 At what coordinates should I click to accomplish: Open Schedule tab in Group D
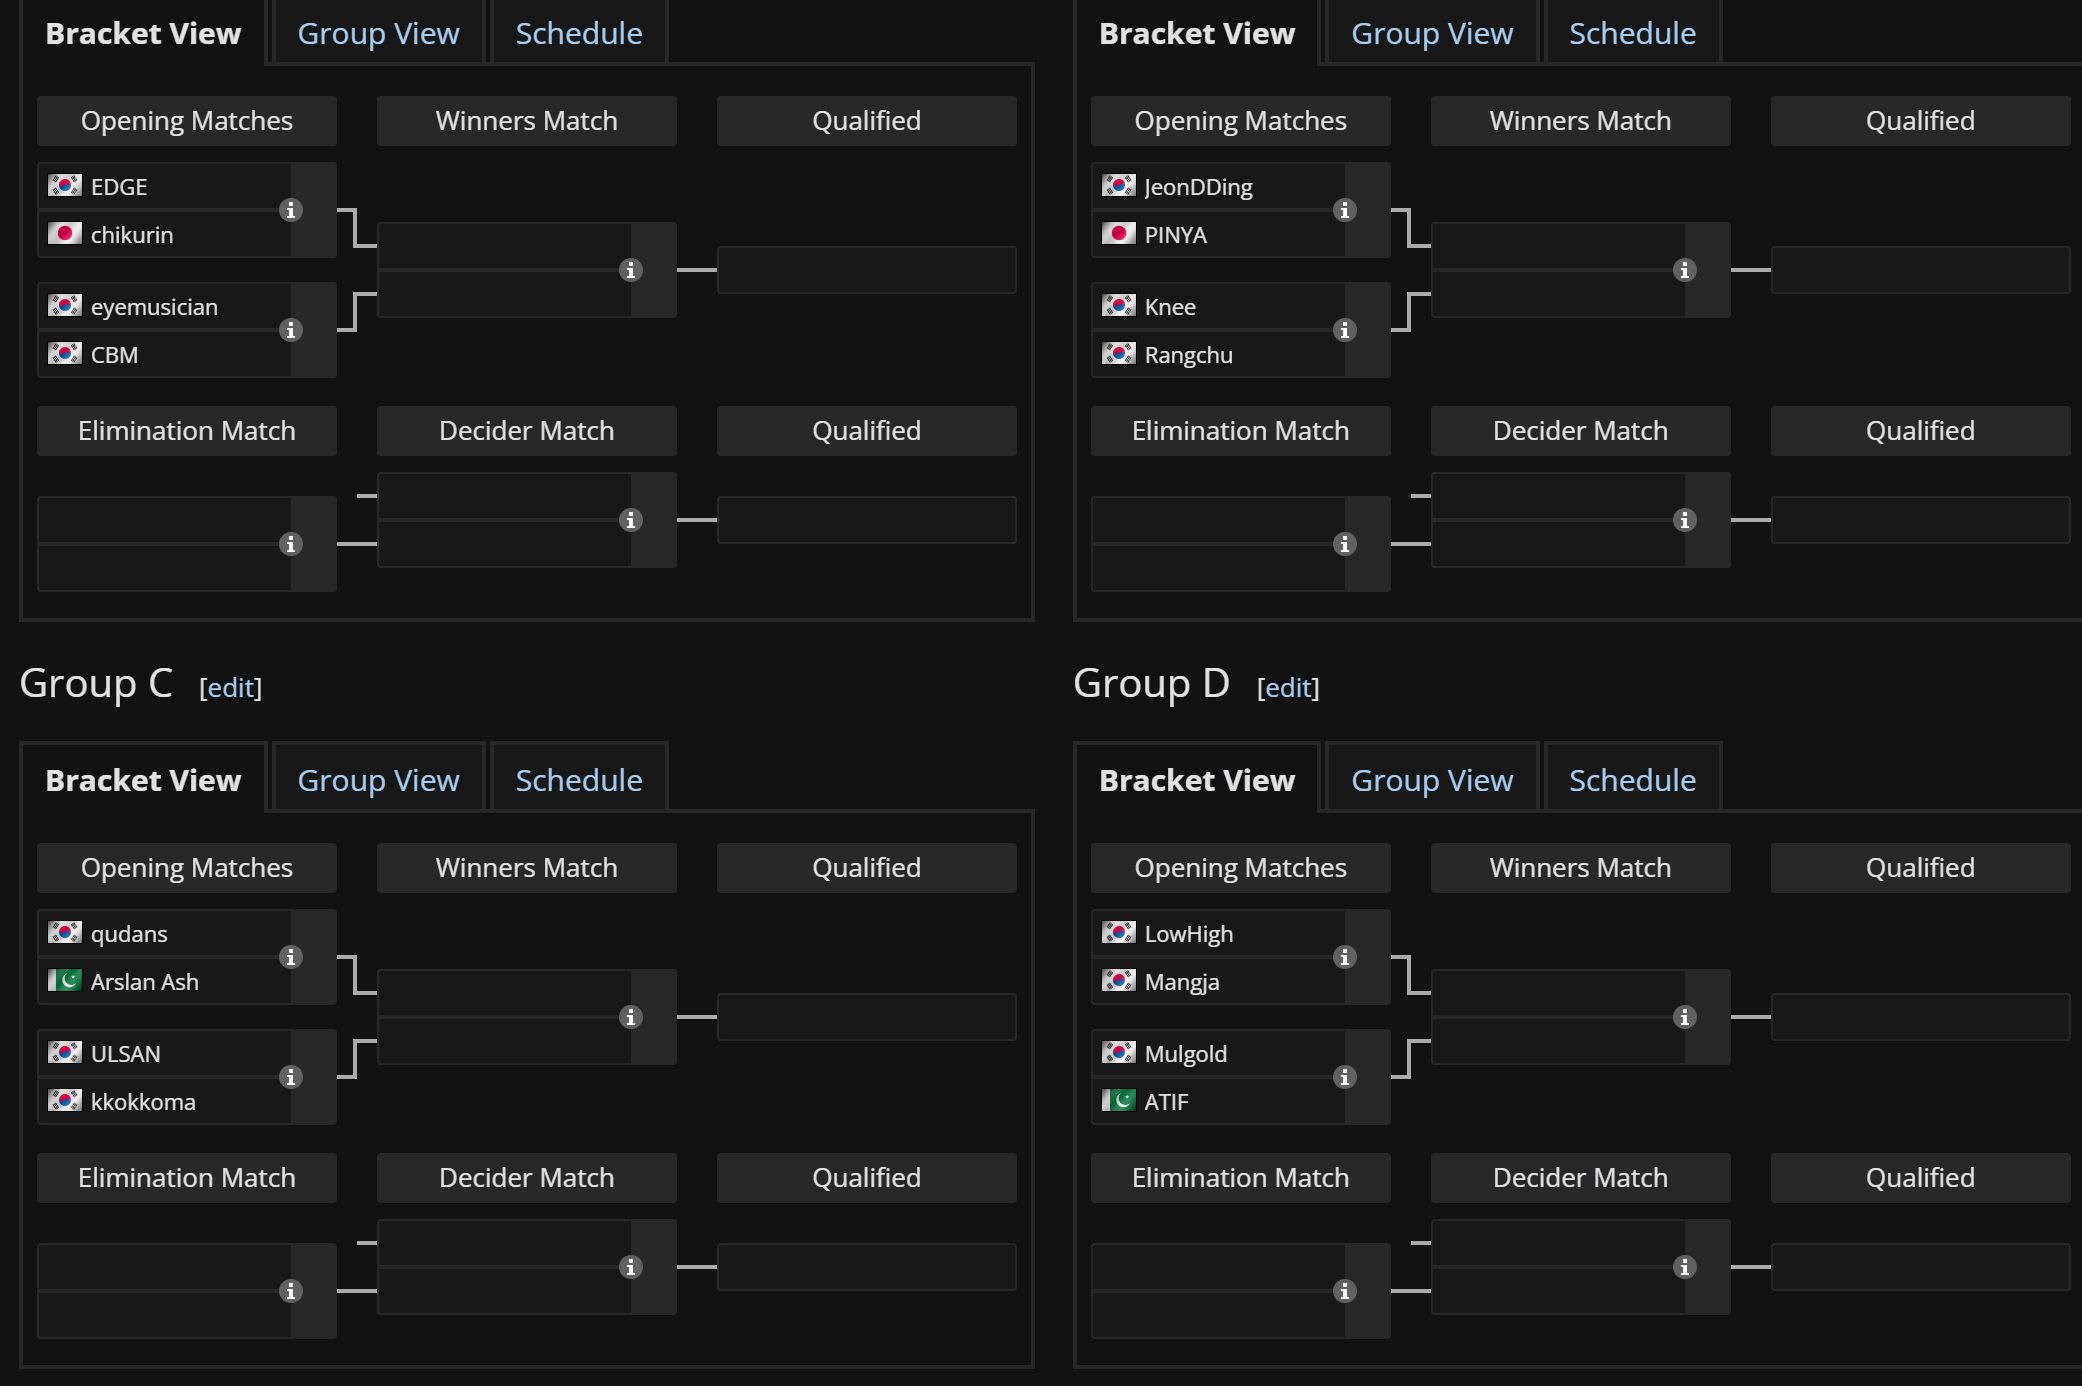click(1632, 780)
